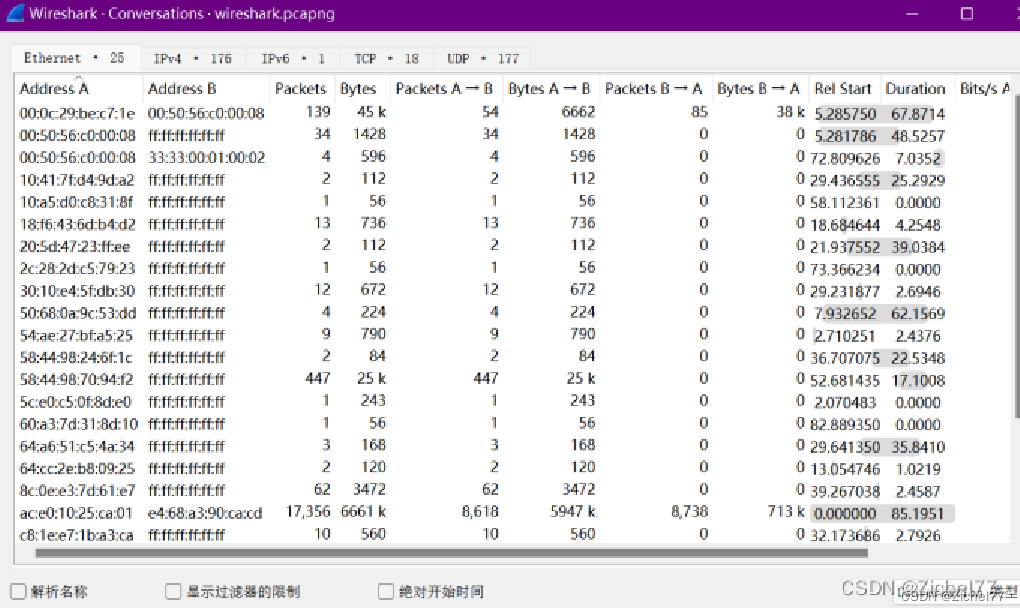Viewport: 1020px width, 611px height.
Task: Click the 3472 bytes cell in Bytes column
Action: point(369,489)
